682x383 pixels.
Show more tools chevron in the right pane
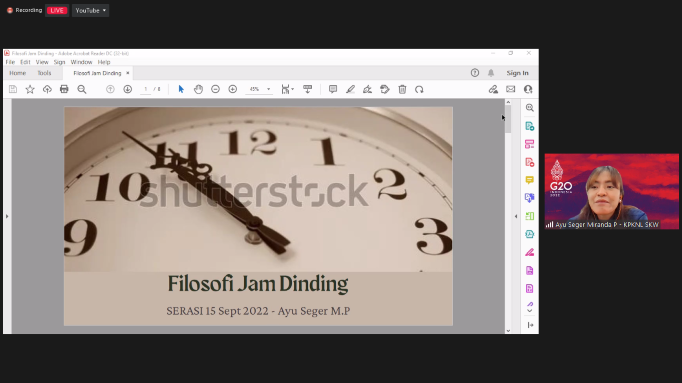point(529,310)
